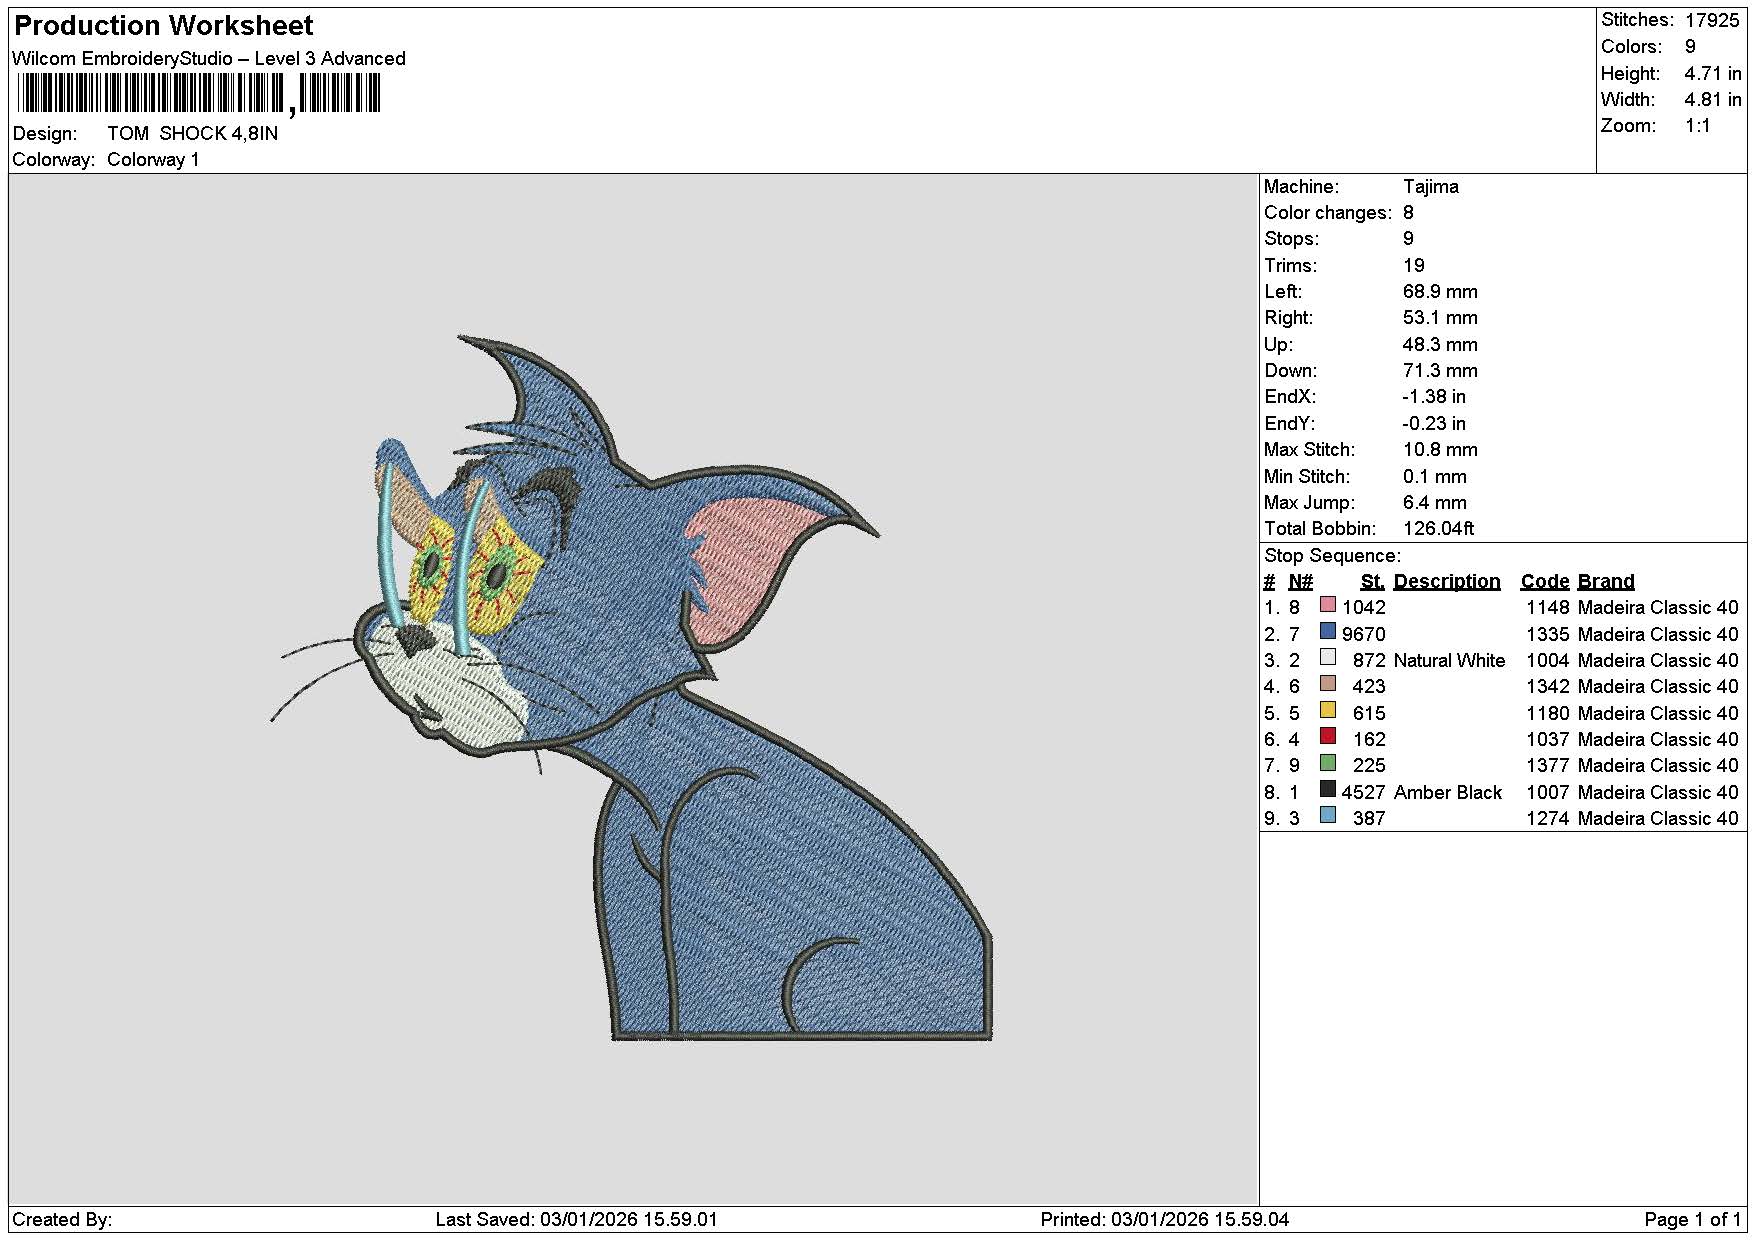This screenshot has width=1755, height=1240.
Task: Click the "Description" column header
Action: click(x=1447, y=582)
